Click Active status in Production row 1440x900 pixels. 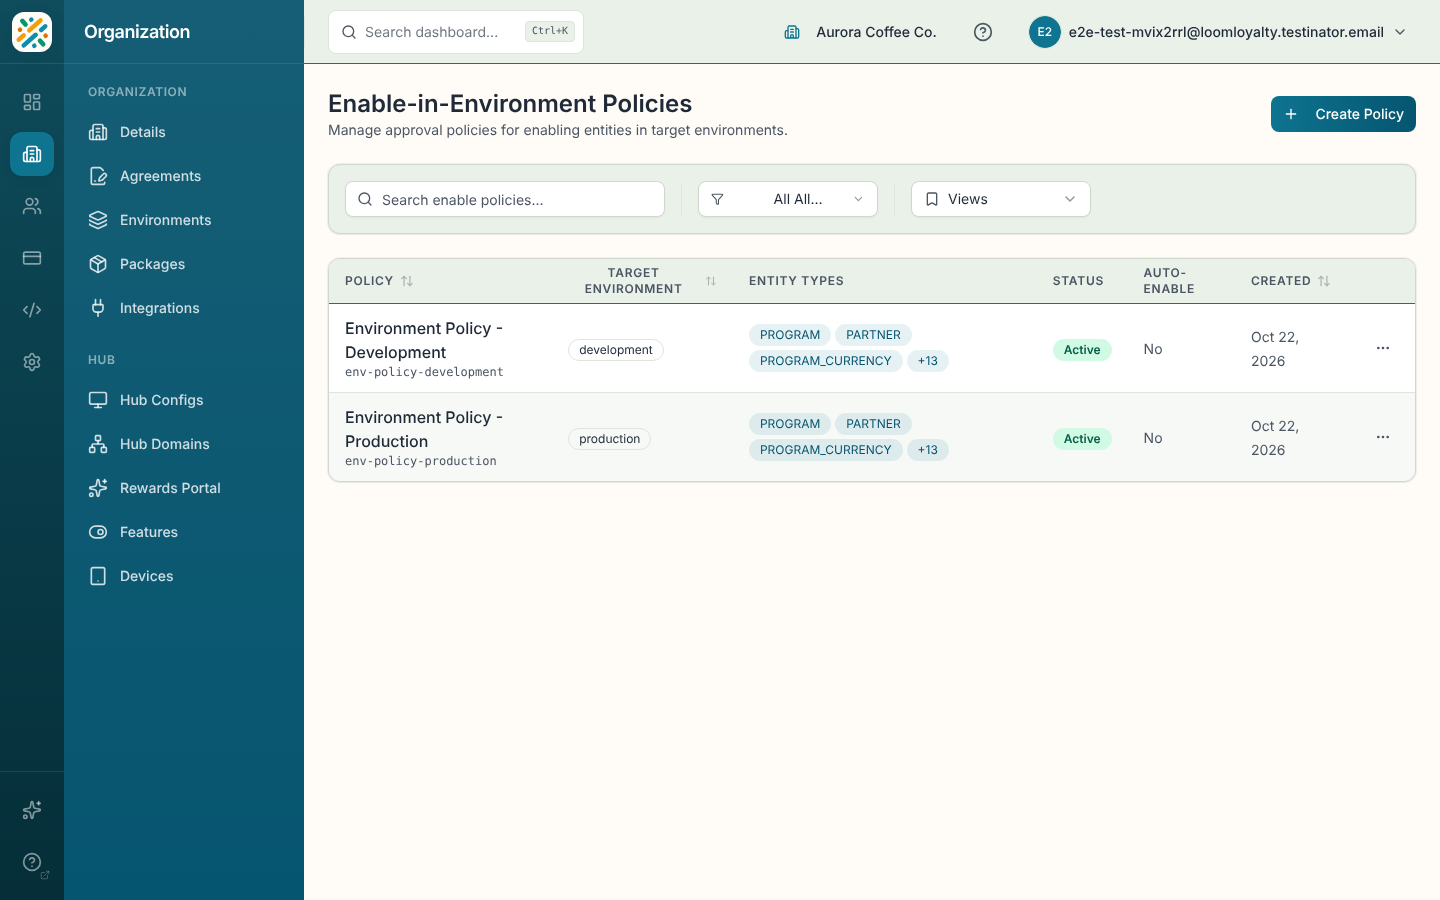(1082, 439)
